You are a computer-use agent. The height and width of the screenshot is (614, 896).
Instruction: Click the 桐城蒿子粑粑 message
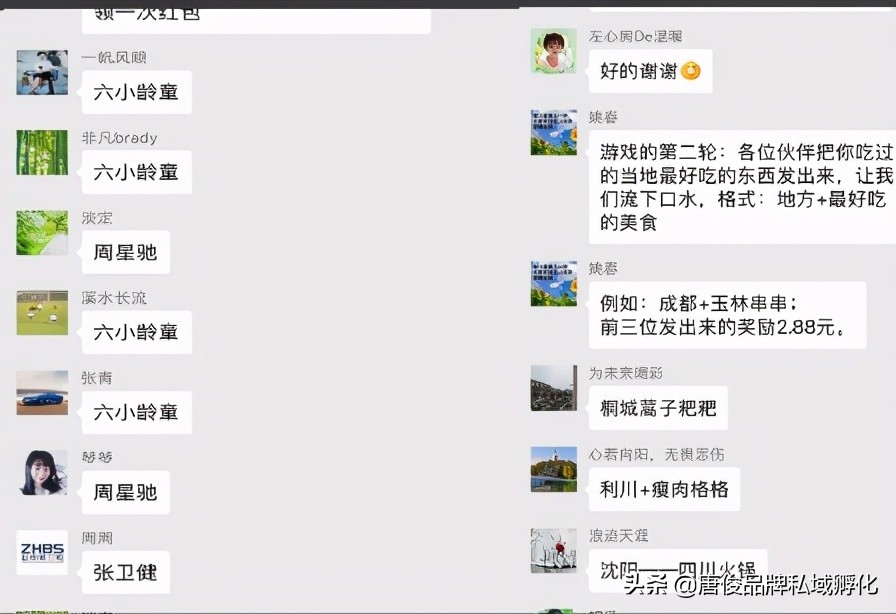(657, 408)
